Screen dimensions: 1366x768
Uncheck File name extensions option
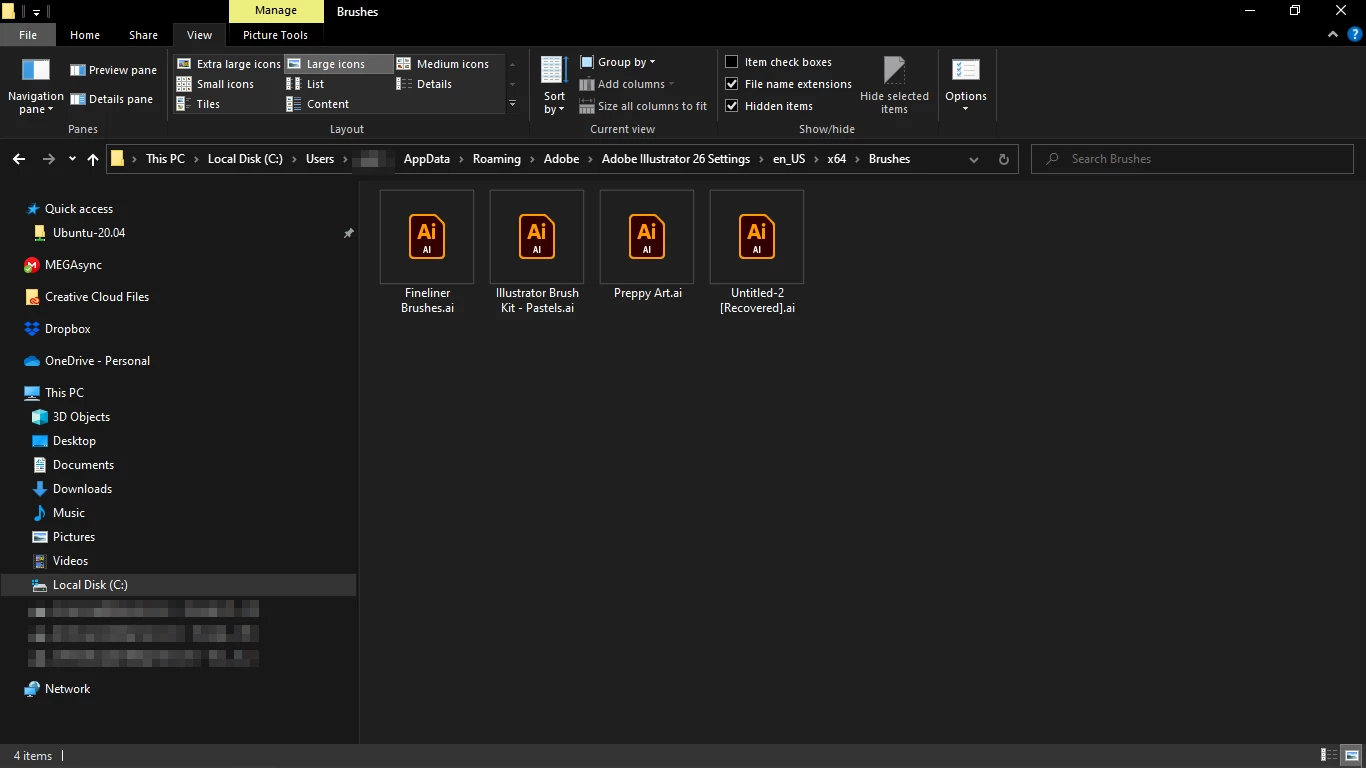pos(789,84)
